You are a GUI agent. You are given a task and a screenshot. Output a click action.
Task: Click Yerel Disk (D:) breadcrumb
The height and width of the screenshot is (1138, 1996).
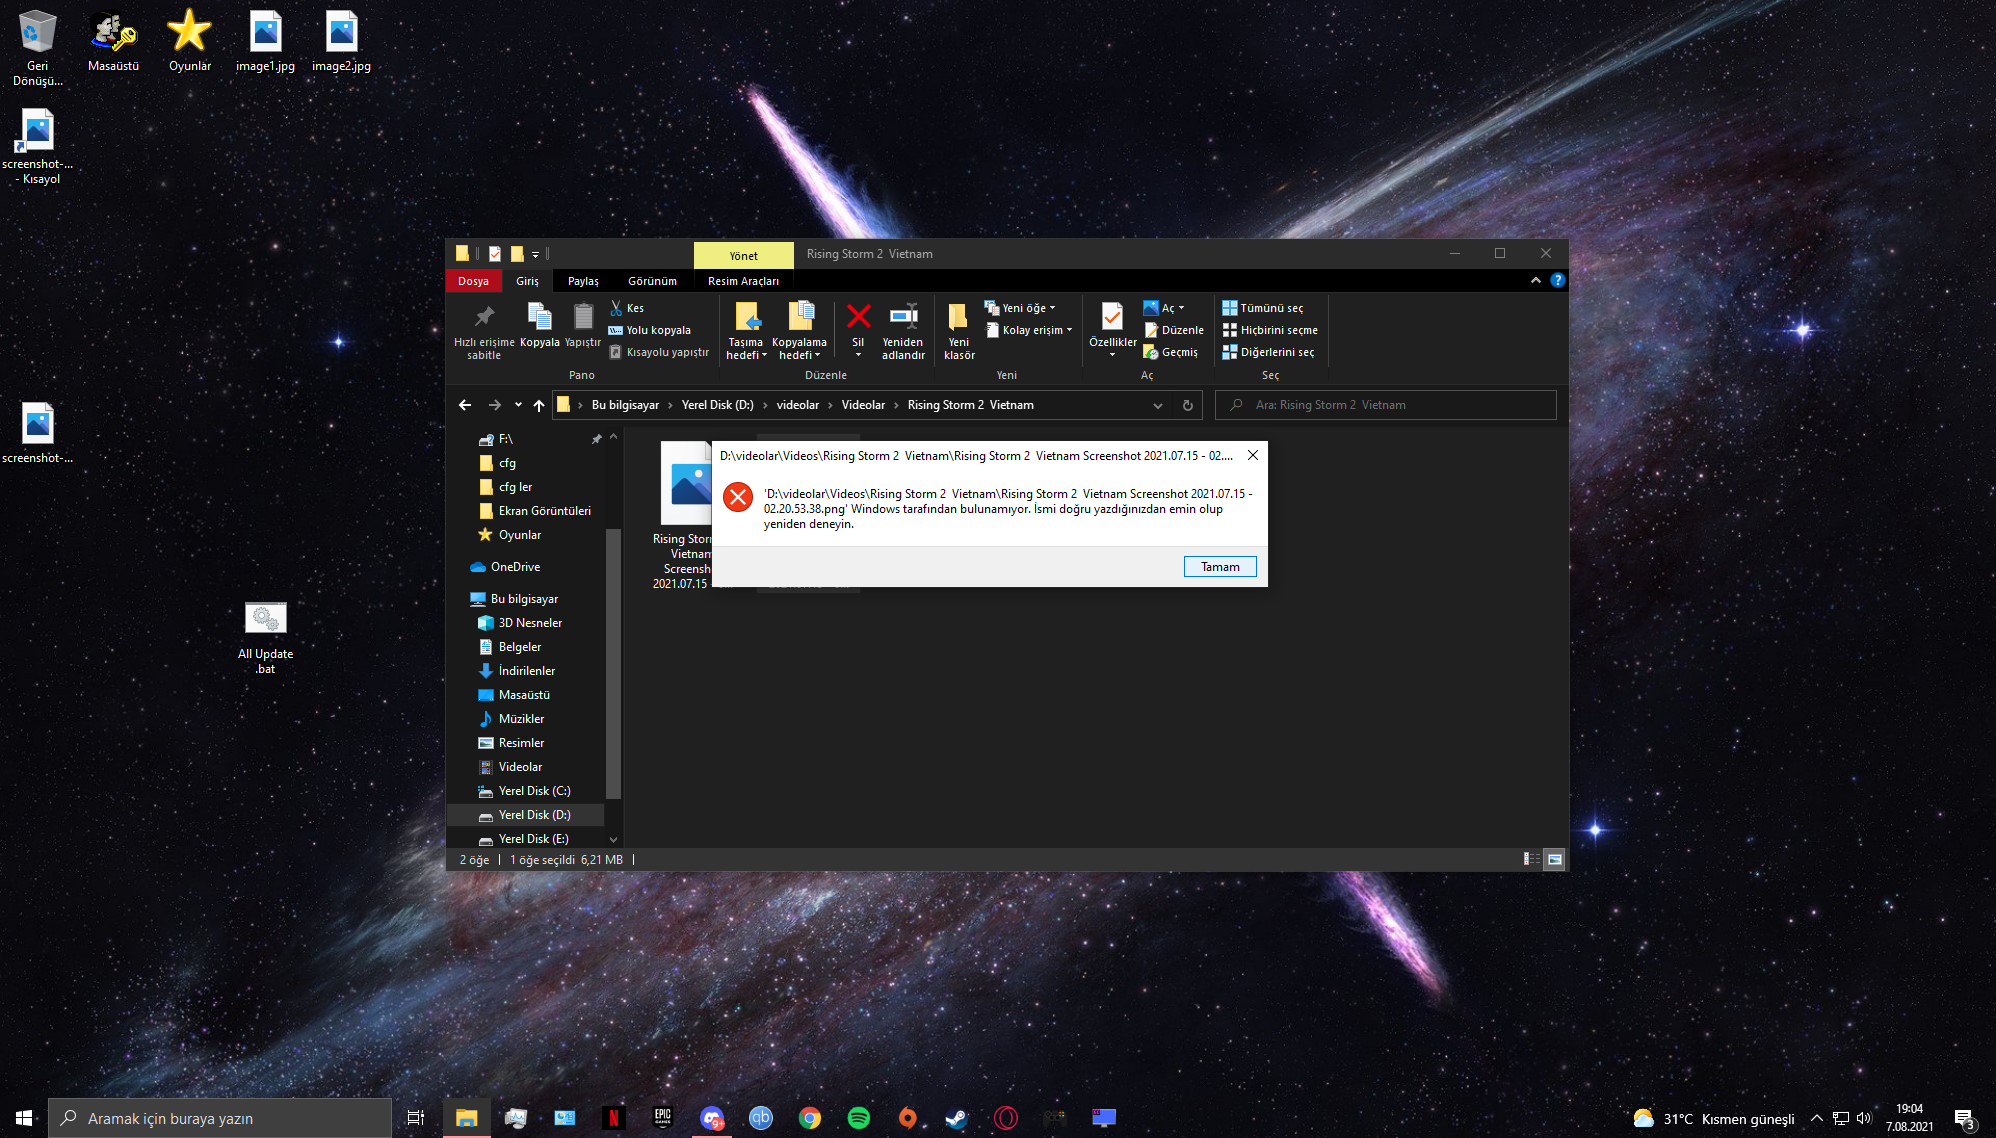tap(717, 405)
